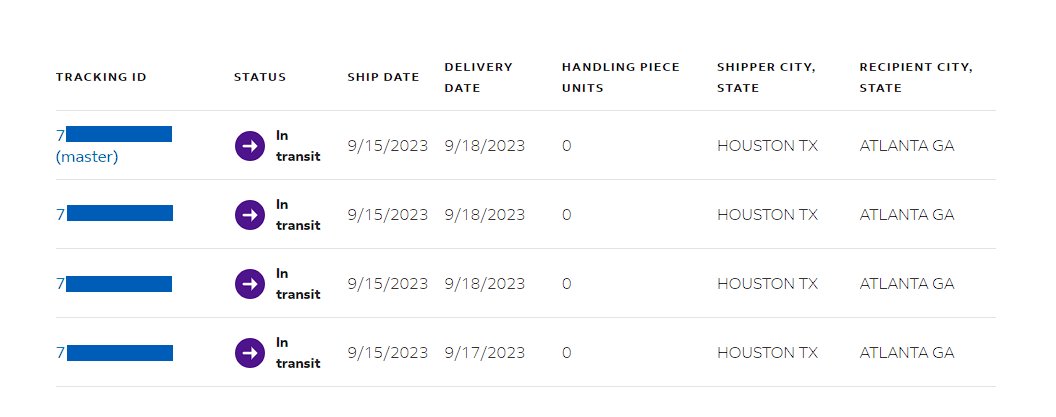Screen dimensions: 1056x417
Task: Click ATLANTA GA in the first row
Action: [x=906, y=146]
